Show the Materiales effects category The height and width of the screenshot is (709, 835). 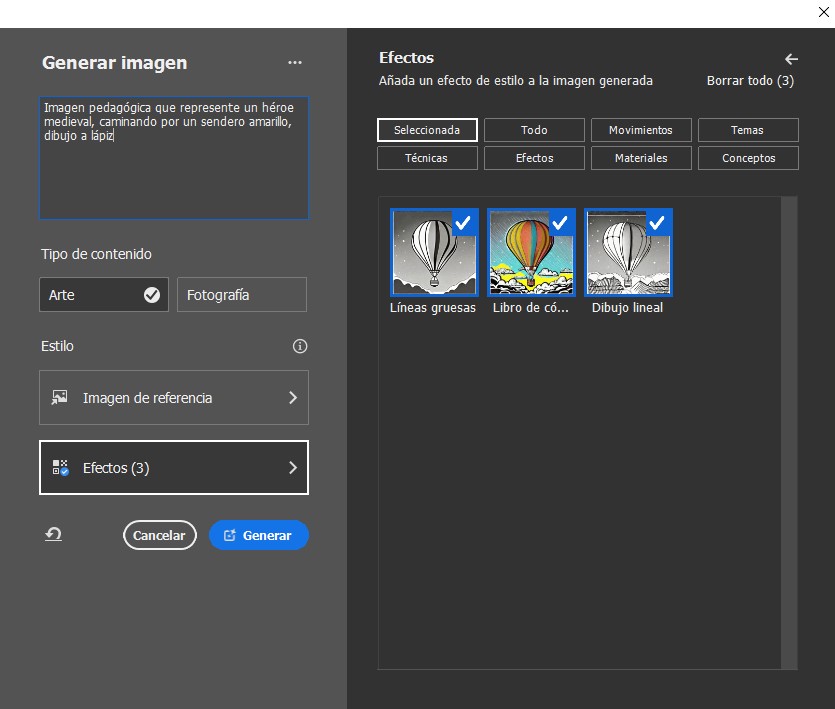640,158
